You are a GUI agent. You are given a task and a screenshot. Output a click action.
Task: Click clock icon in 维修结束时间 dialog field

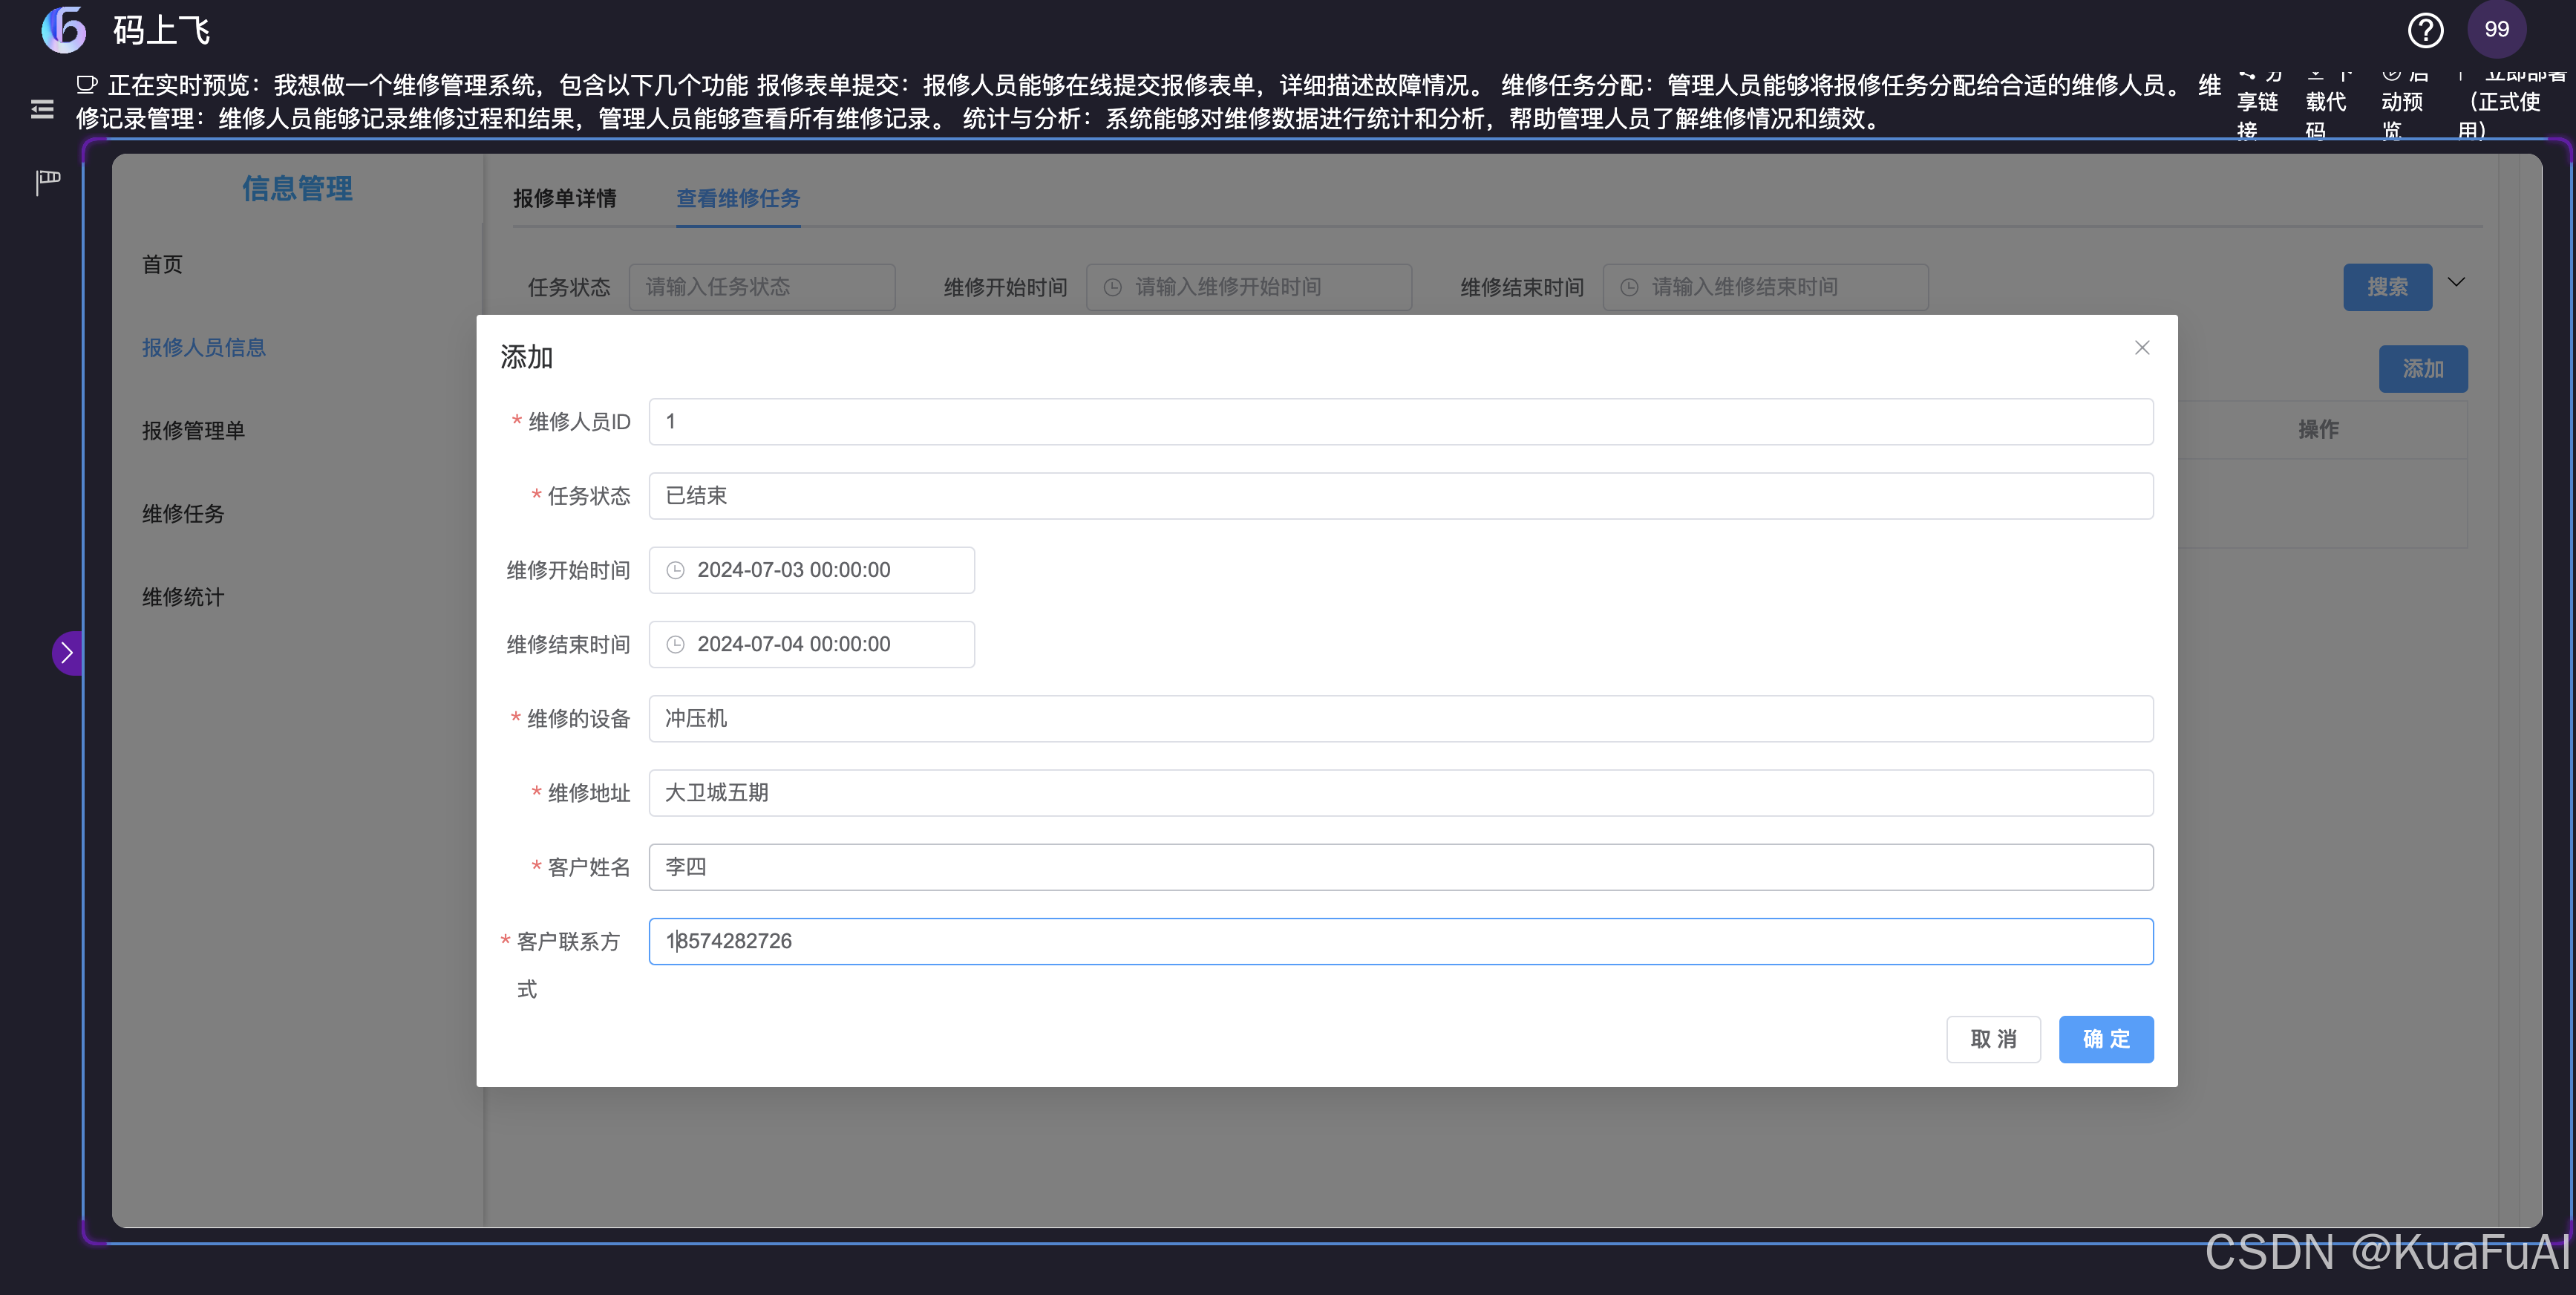[x=676, y=645]
